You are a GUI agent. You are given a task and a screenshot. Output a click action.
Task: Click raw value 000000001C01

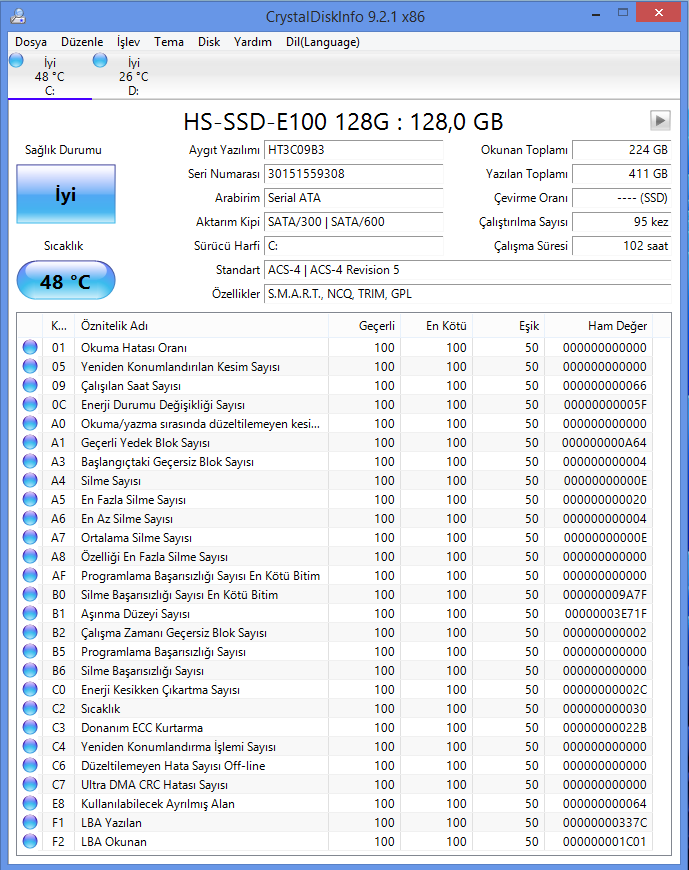coord(605,842)
